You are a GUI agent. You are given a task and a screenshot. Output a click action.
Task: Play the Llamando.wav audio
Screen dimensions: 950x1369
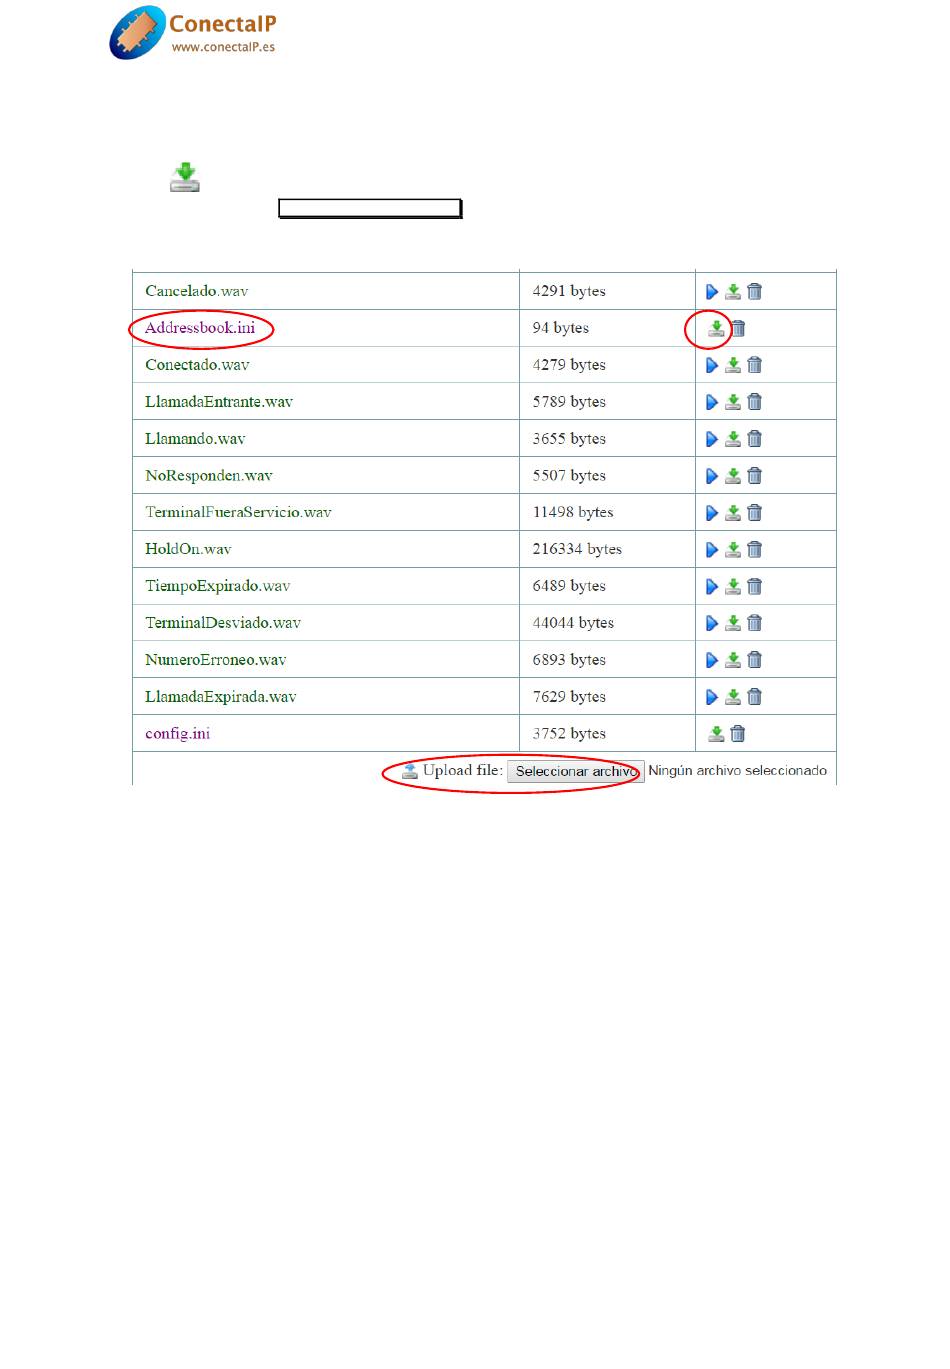712,439
